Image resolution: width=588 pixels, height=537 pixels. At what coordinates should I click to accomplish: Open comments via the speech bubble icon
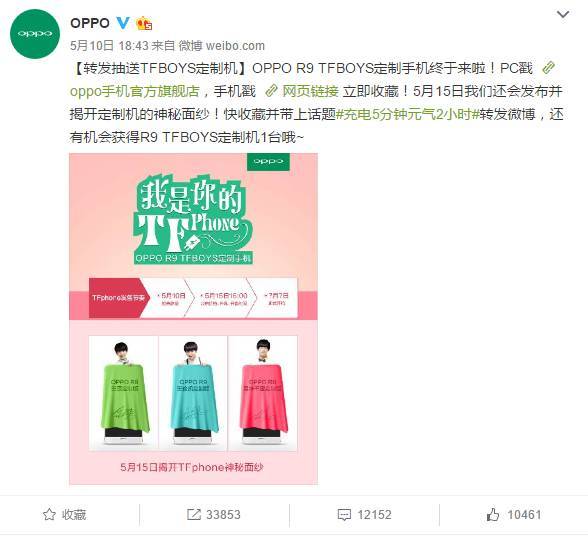pyautogui.click(x=344, y=514)
